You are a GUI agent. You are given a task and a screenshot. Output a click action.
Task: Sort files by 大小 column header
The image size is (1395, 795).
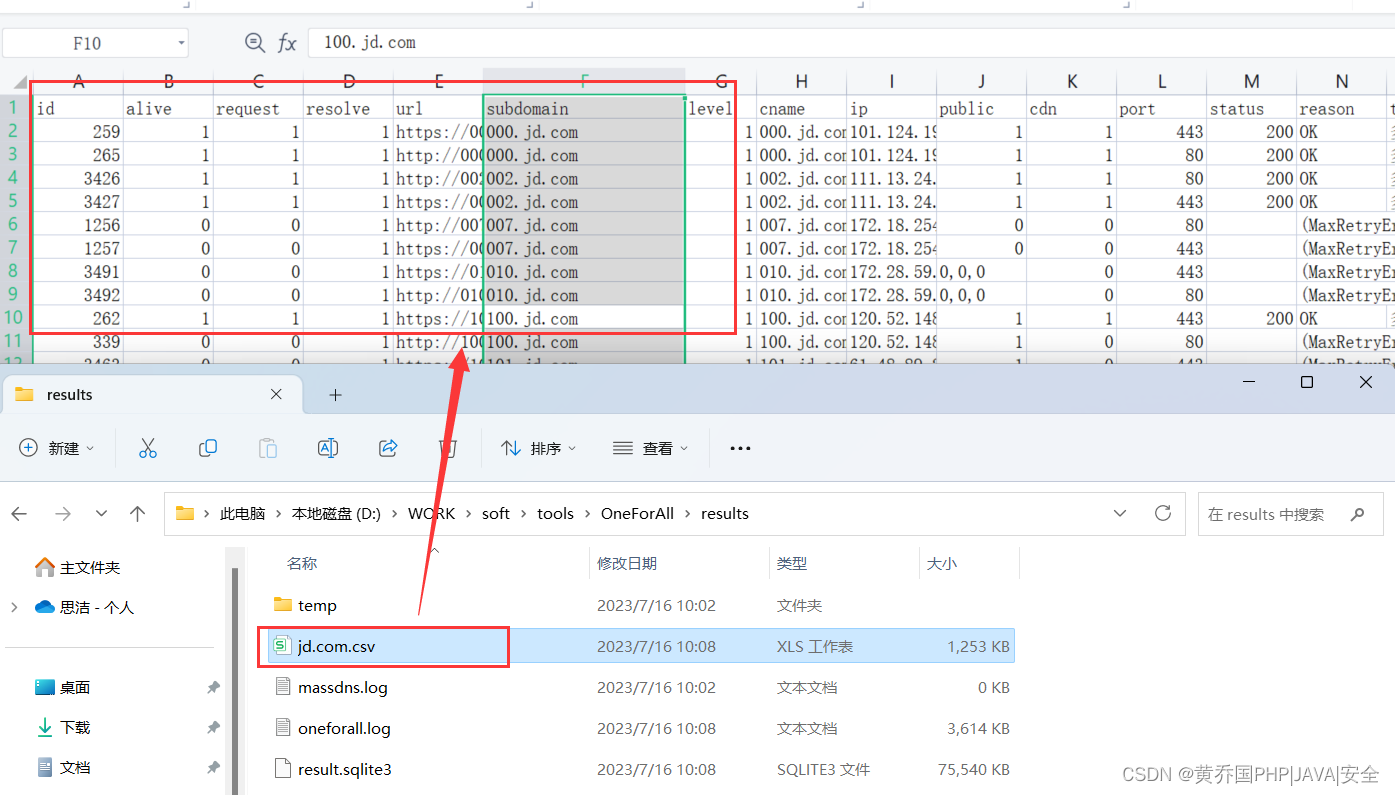[942, 563]
